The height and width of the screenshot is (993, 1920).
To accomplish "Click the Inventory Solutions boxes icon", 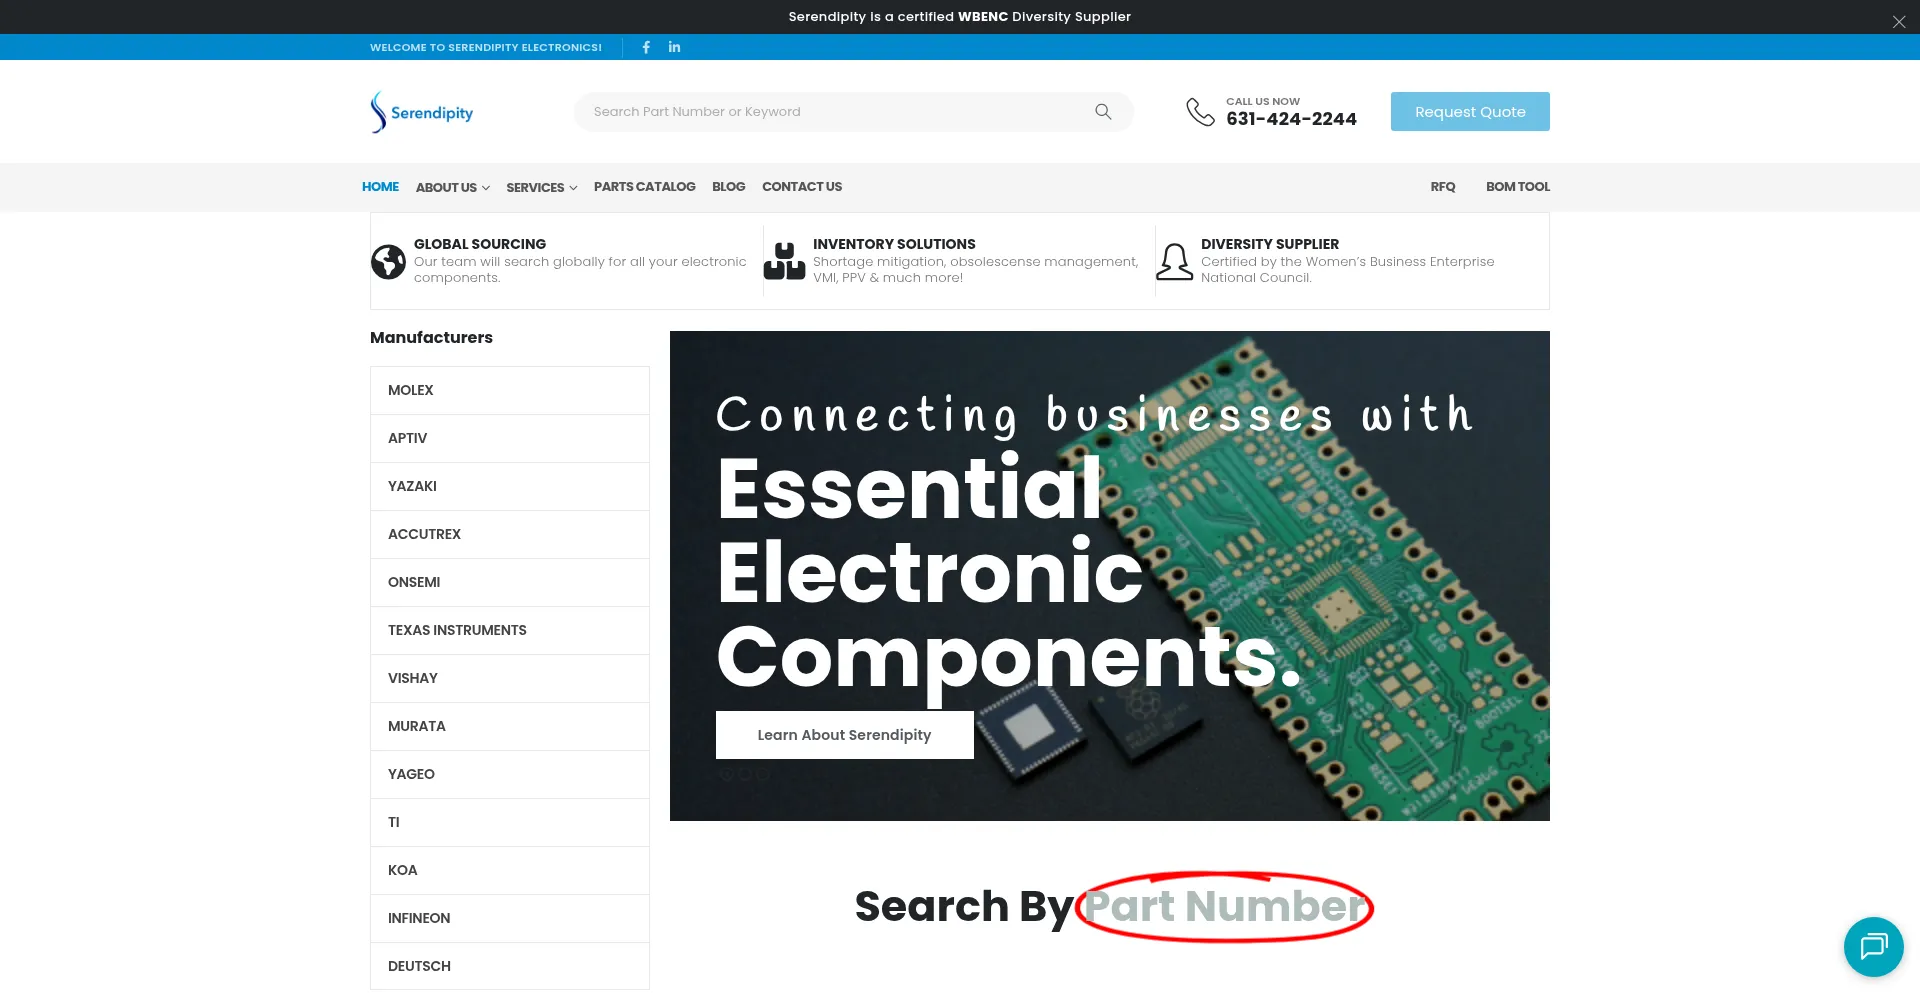I will (x=784, y=262).
